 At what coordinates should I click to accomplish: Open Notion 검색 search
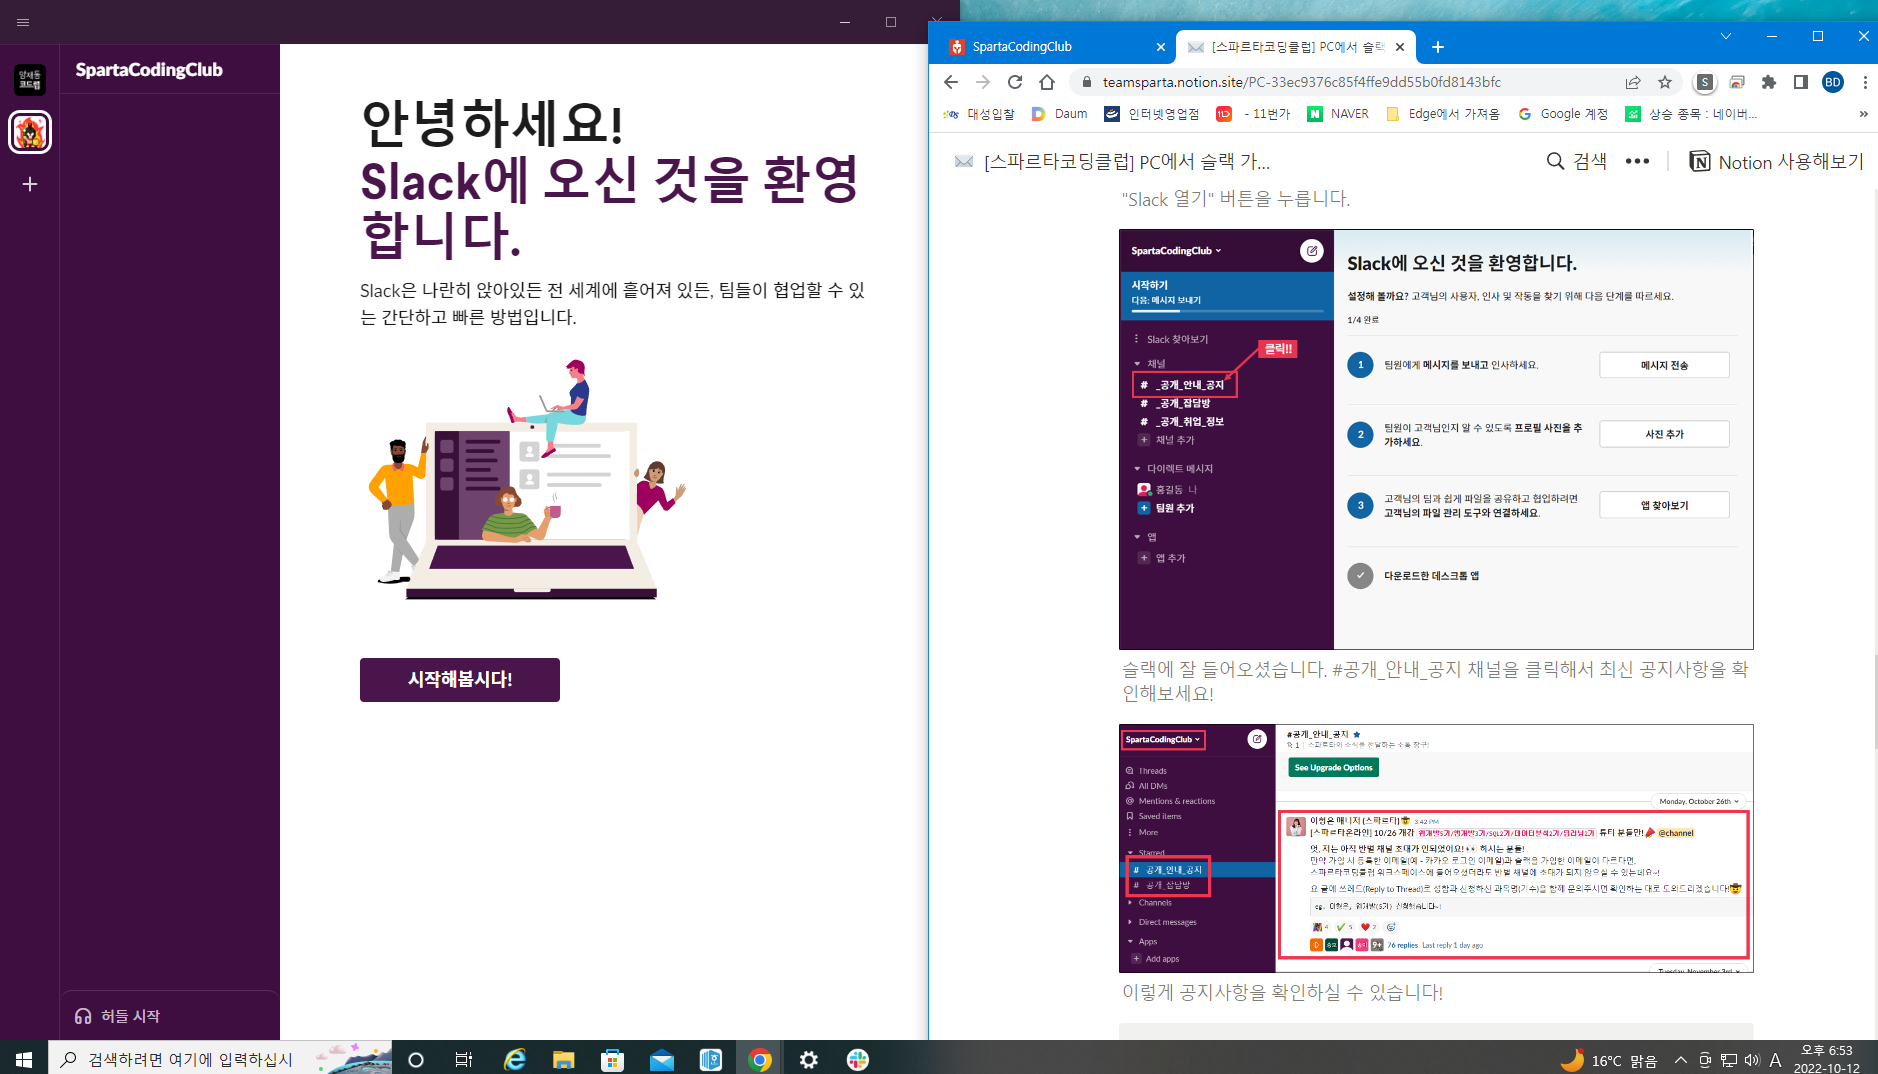(1577, 161)
